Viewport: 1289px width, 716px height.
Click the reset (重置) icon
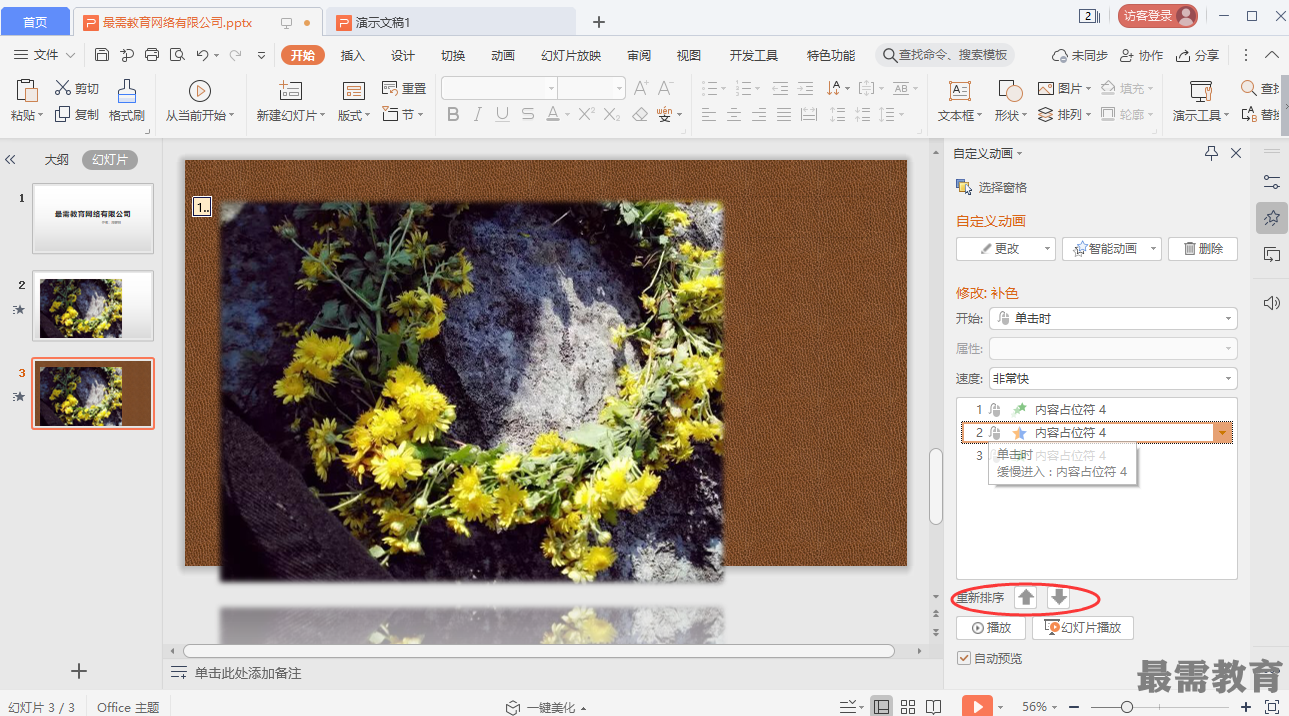(x=390, y=88)
